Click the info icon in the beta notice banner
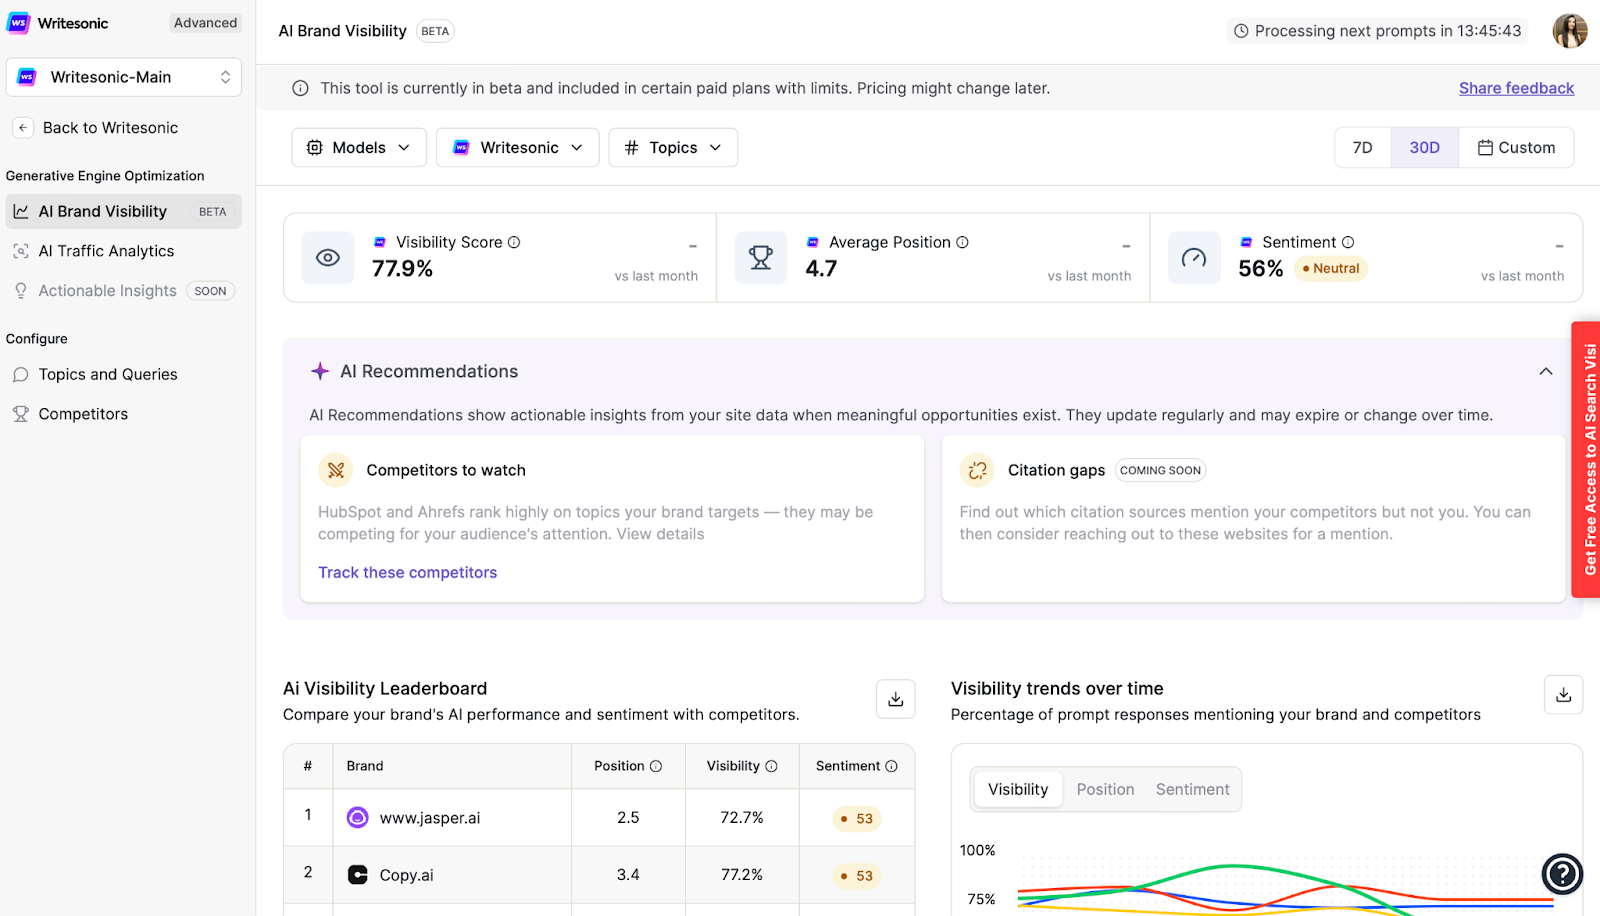The width and height of the screenshot is (1600, 916). click(x=300, y=88)
